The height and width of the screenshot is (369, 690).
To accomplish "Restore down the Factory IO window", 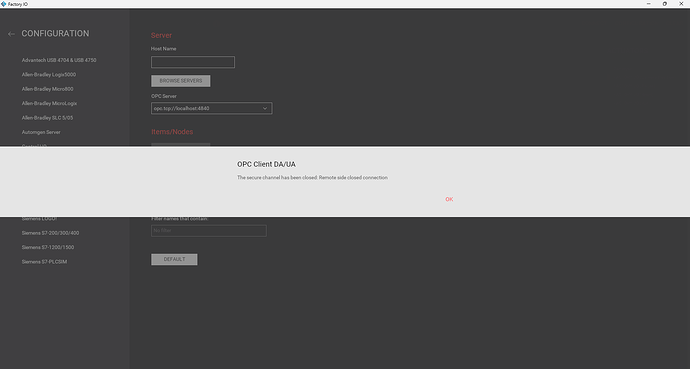I will [664, 4].
